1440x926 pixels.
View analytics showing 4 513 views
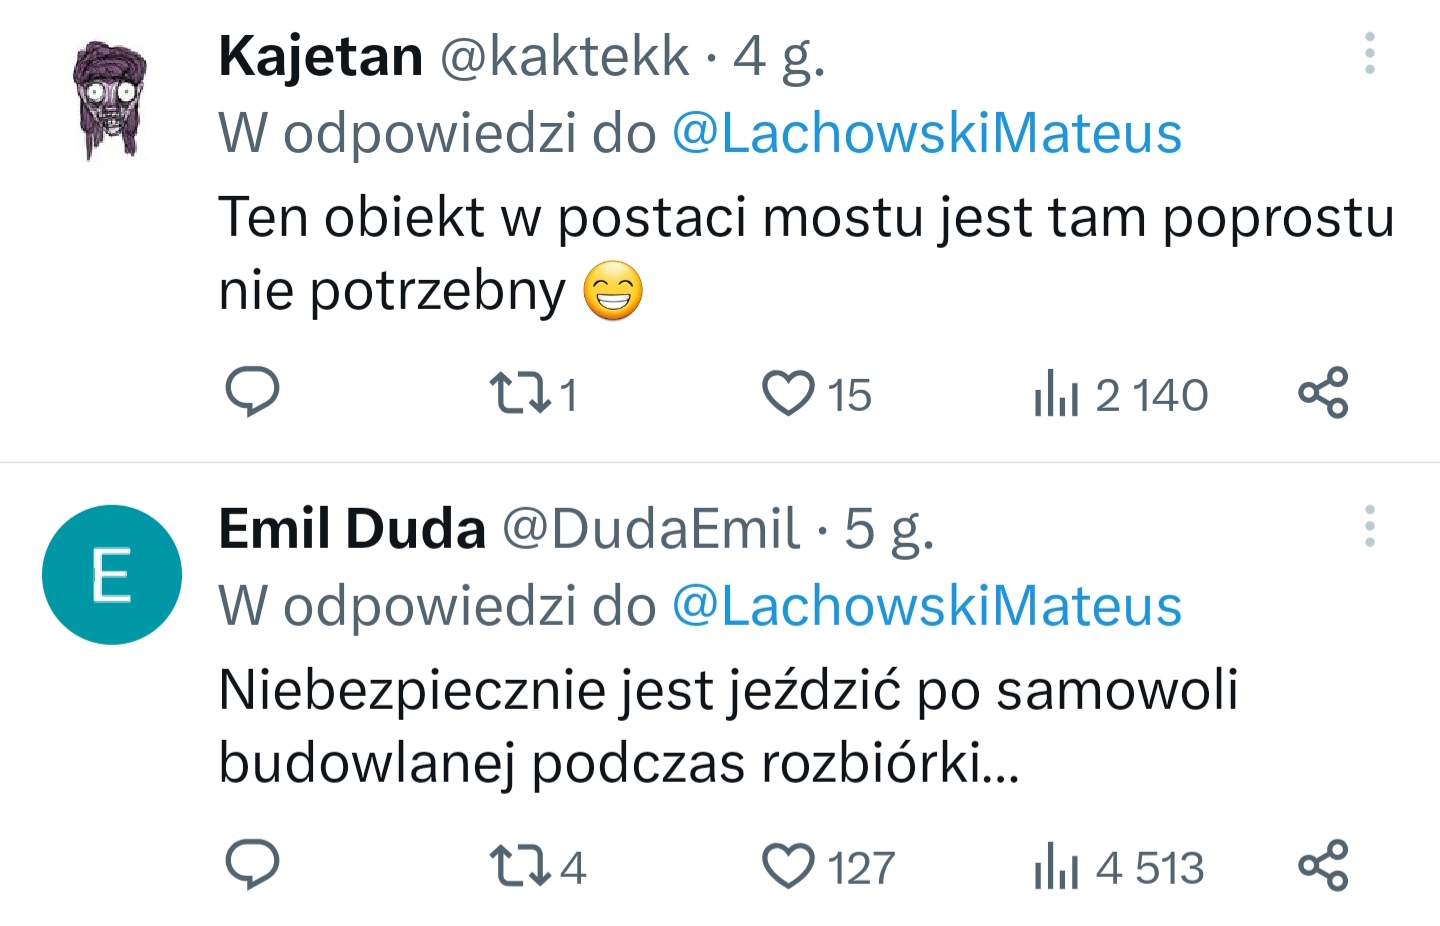(1119, 867)
